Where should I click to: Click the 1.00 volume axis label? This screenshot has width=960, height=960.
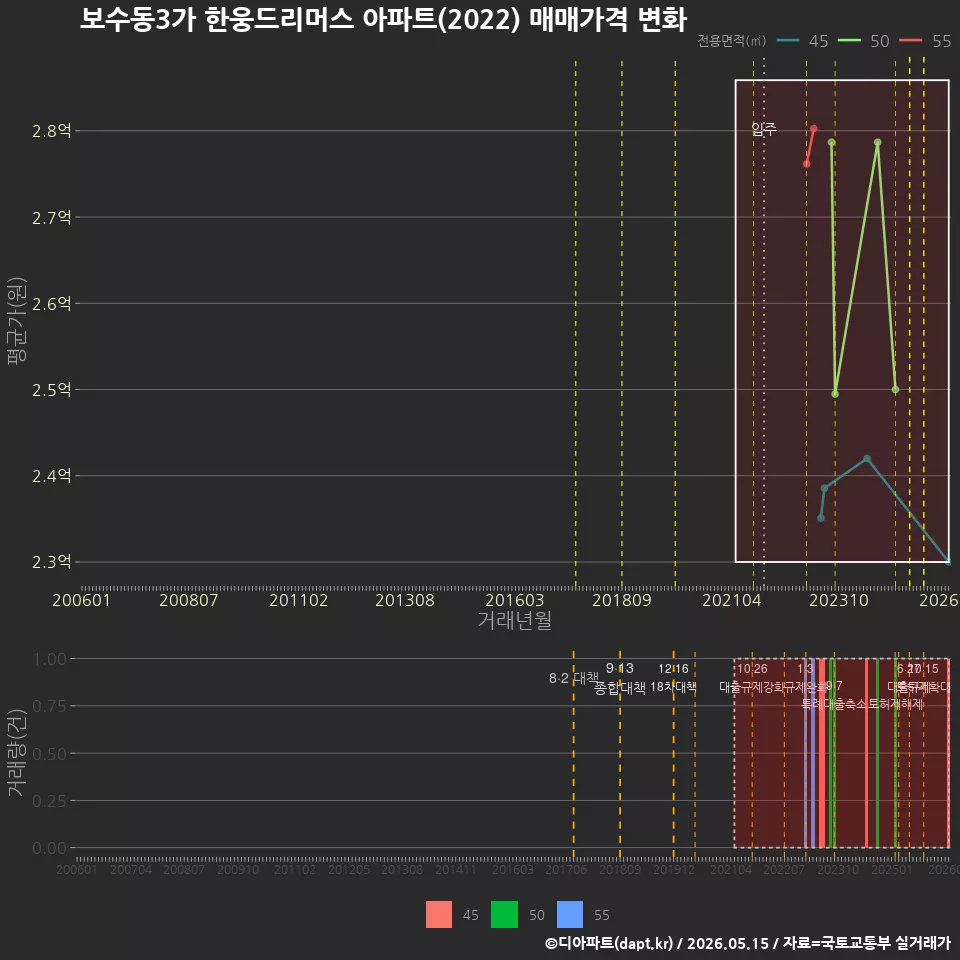coord(50,659)
